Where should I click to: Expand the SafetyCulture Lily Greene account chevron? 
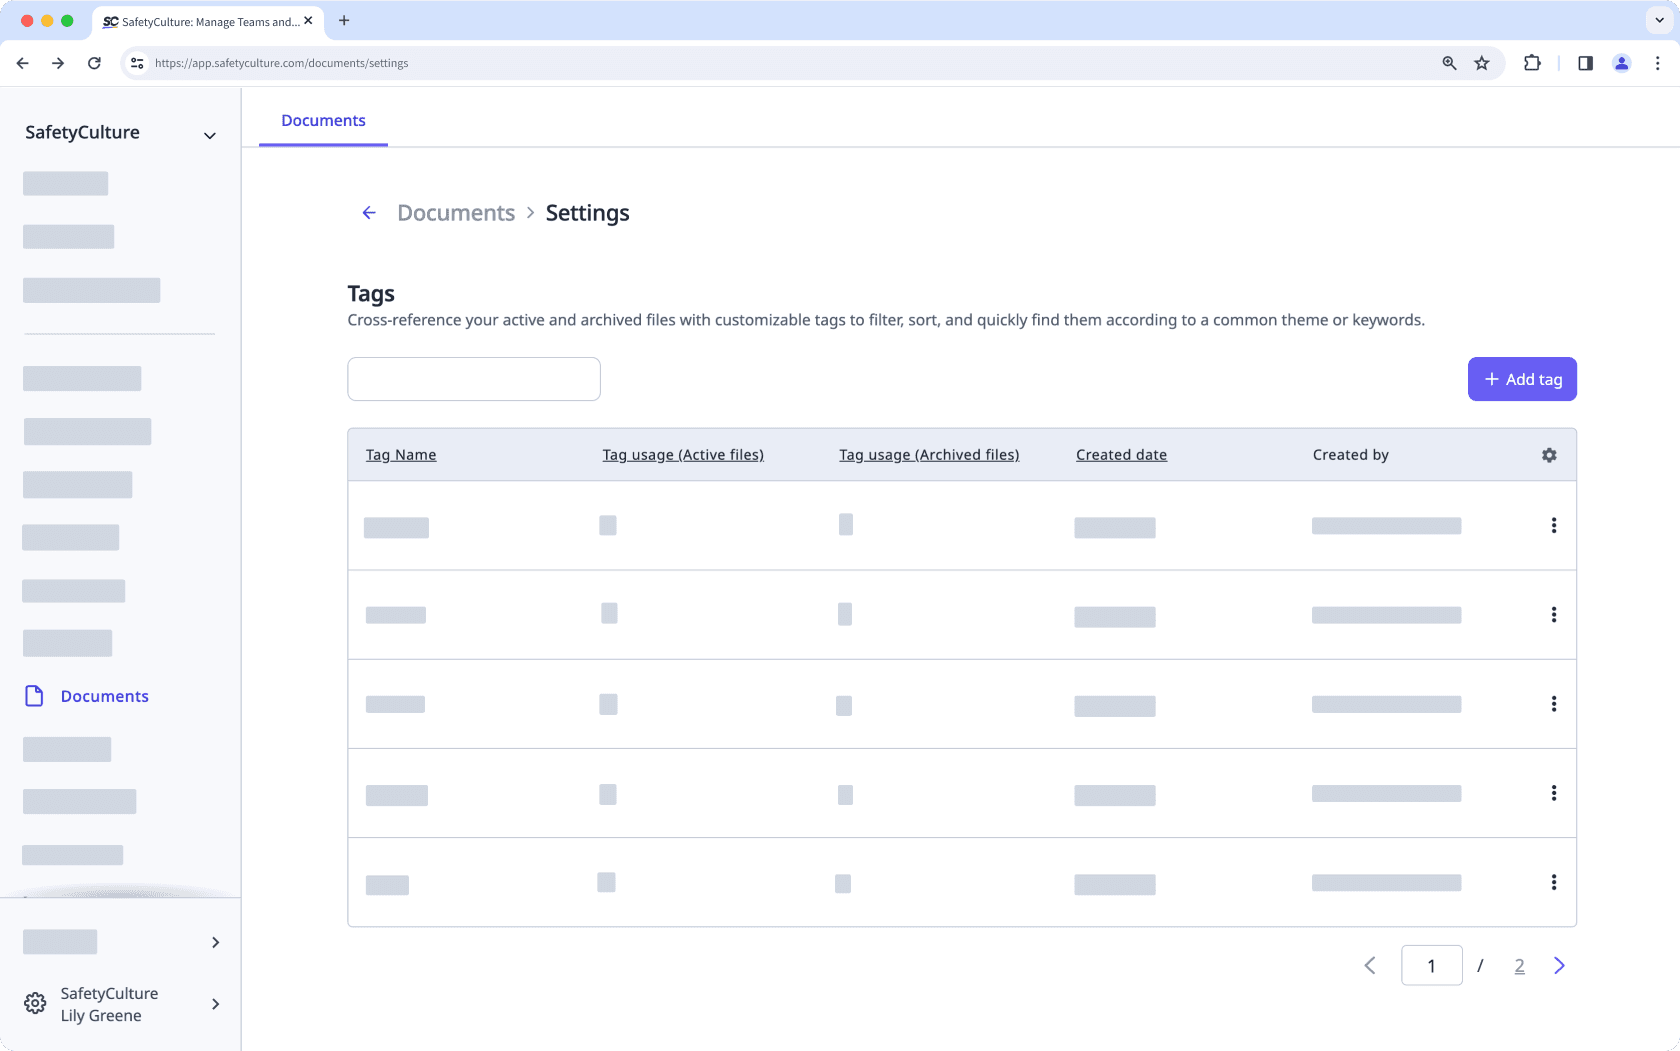point(215,1004)
